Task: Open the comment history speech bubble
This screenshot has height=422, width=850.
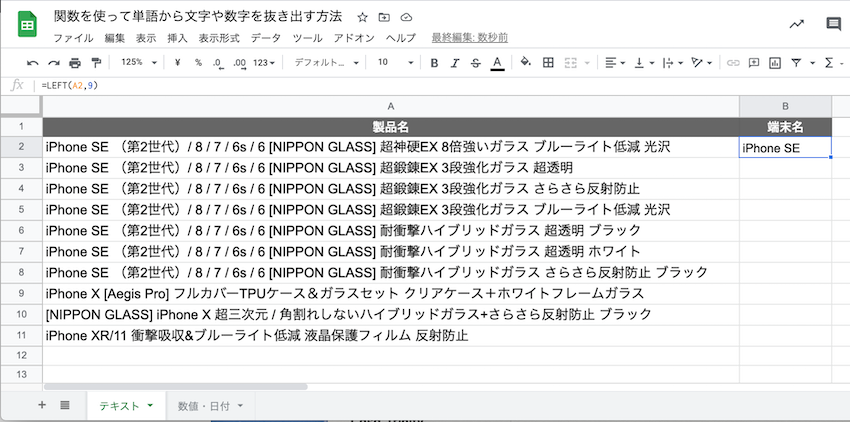Action: 832,24
